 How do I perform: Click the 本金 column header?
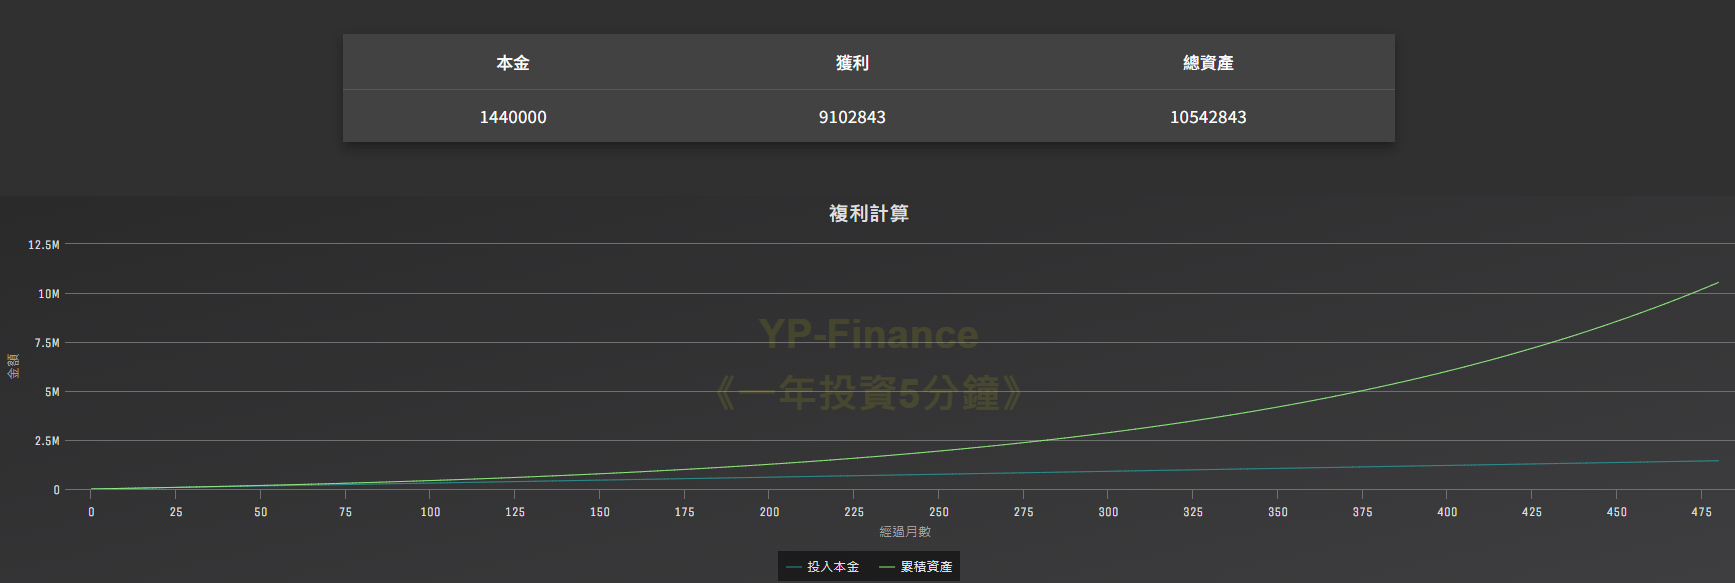point(513,63)
